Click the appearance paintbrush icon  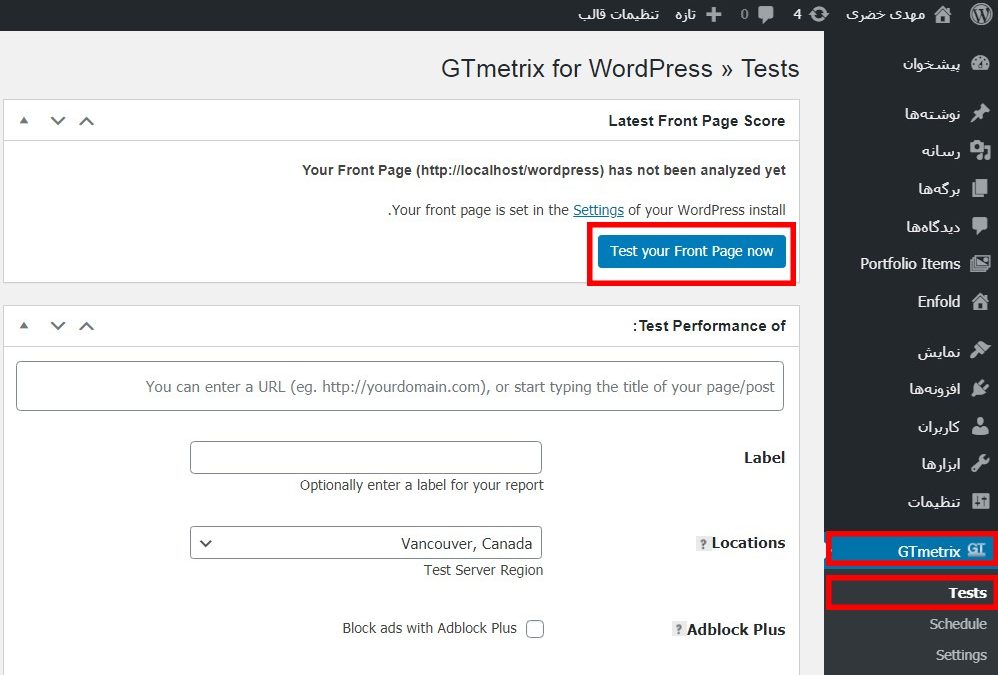point(980,351)
